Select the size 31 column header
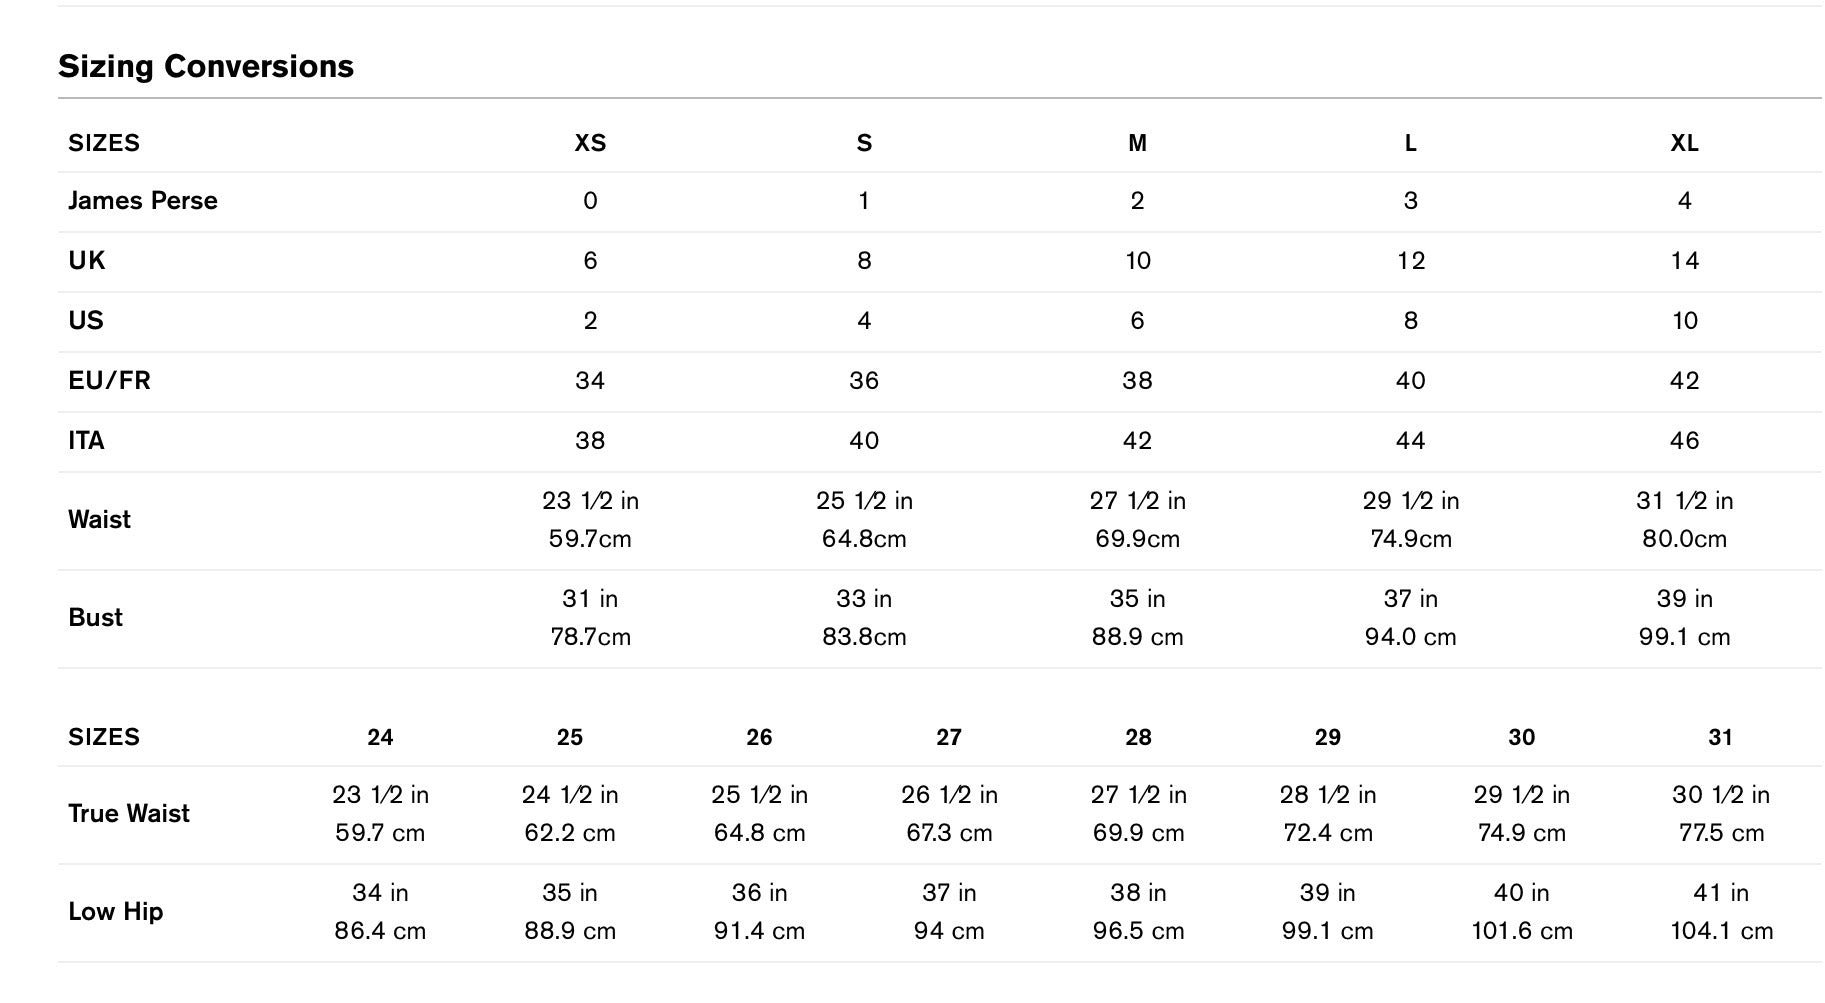Image resolution: width=1825 pixels, height=1003 pixels. pyautogui.click(x=1720, y=738)
